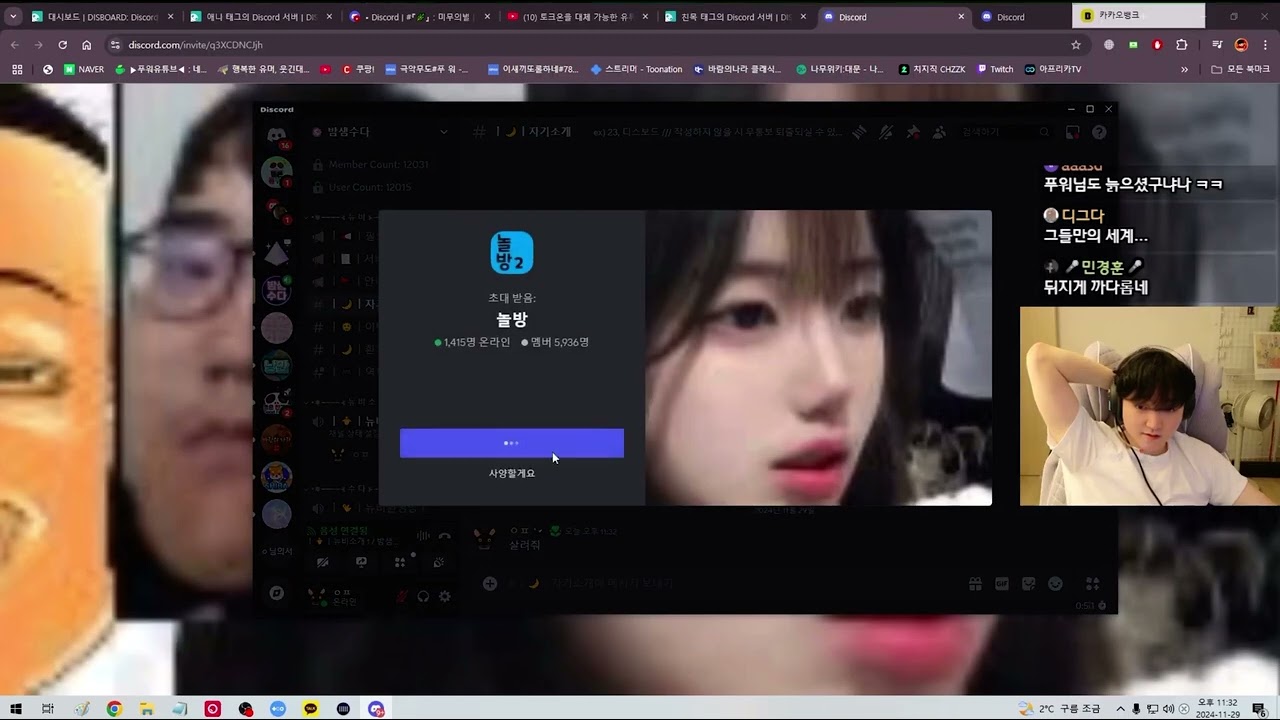The width and height of the screenshot is (1280, 720).
Task: Decline the invite via 사양할게요 link
Action: click(x=512, y=473)
